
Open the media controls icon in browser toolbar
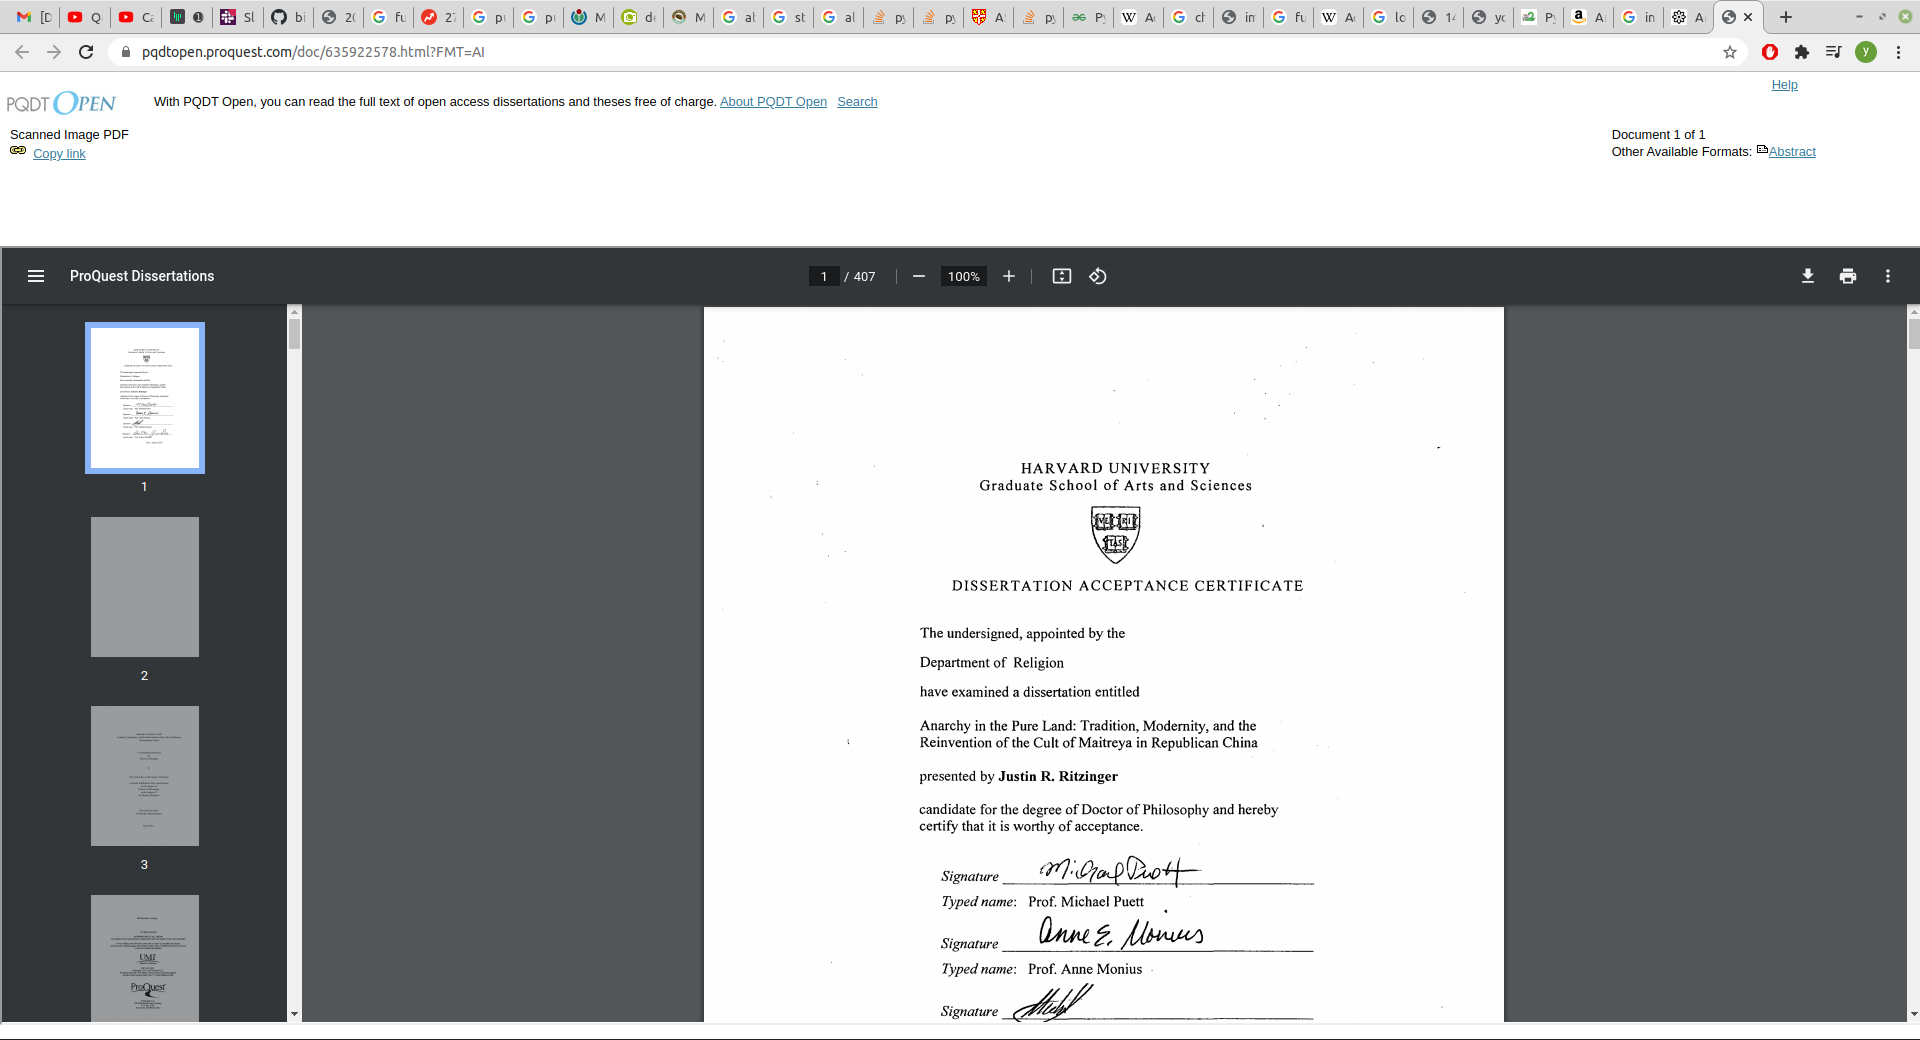pyautogui.click(x=1833, y=52)
